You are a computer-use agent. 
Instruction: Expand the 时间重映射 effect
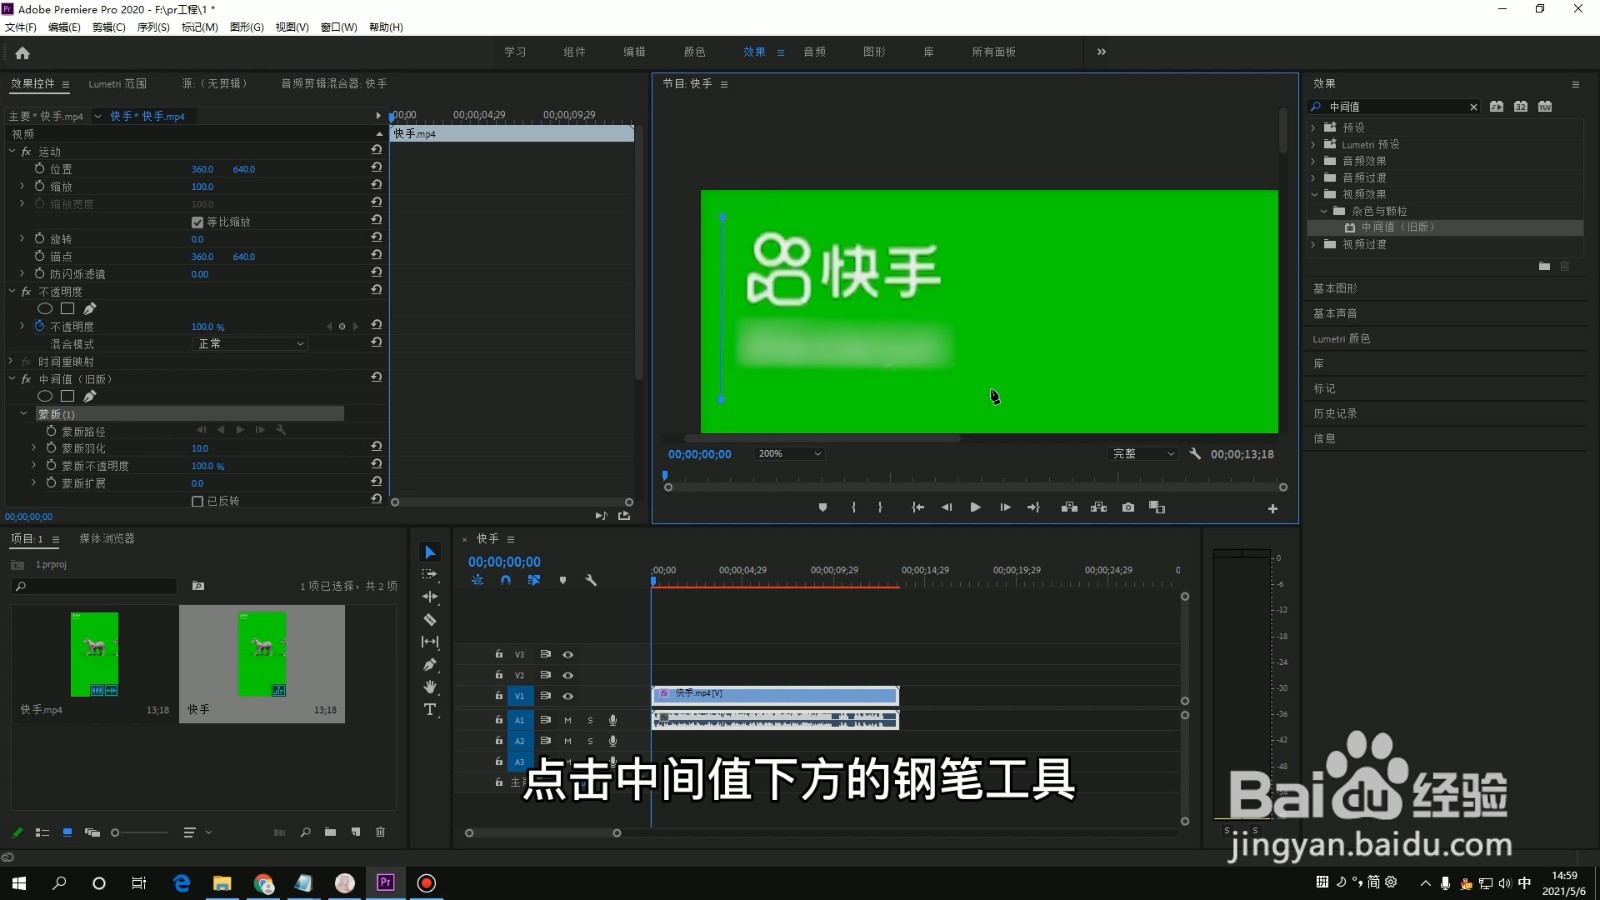12,361
